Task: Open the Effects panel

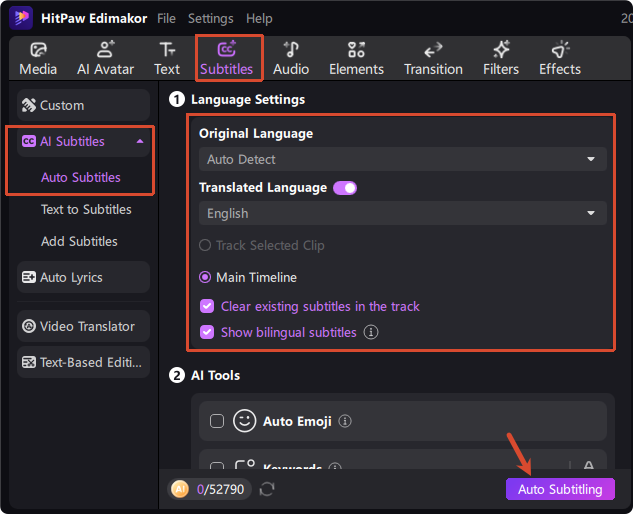Action: pos(560,59)
